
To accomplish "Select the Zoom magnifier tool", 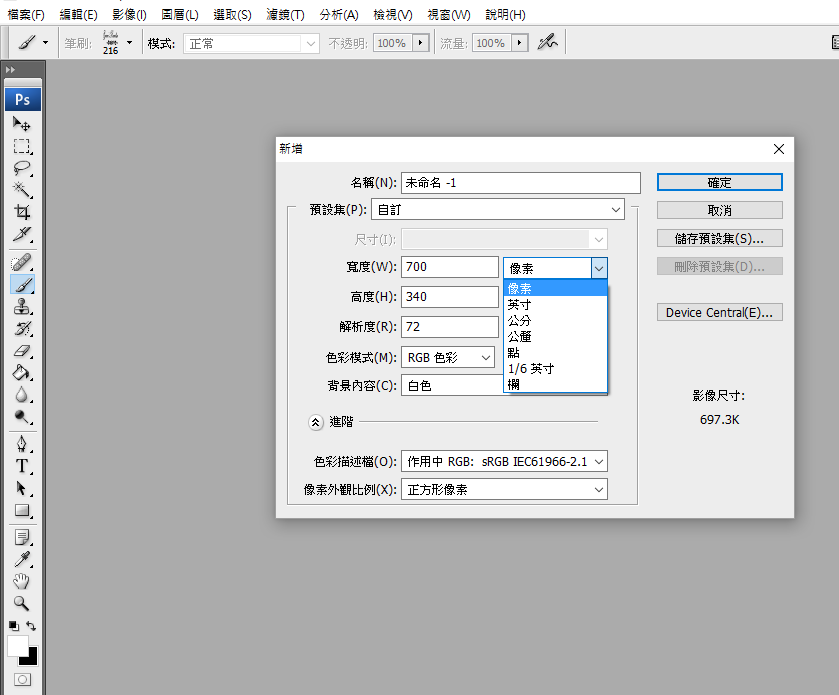I will [x=22, y=603].
